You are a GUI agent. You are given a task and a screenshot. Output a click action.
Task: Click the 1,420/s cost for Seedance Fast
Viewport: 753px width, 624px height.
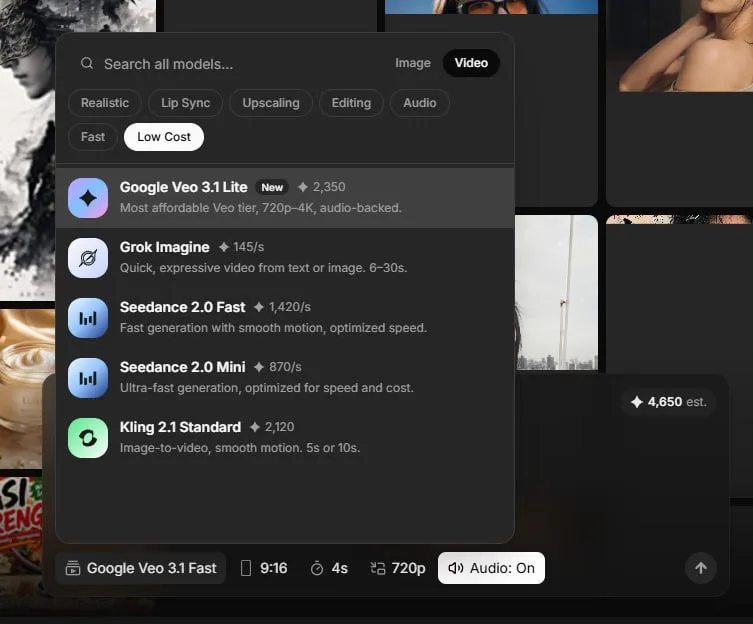[290, 307]
